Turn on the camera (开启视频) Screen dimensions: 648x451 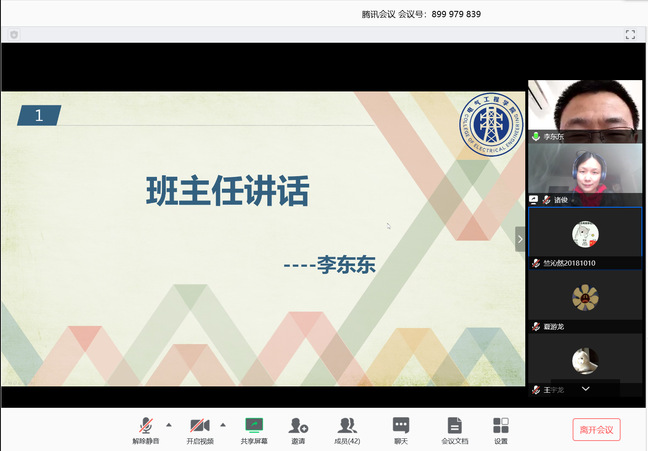200,427
